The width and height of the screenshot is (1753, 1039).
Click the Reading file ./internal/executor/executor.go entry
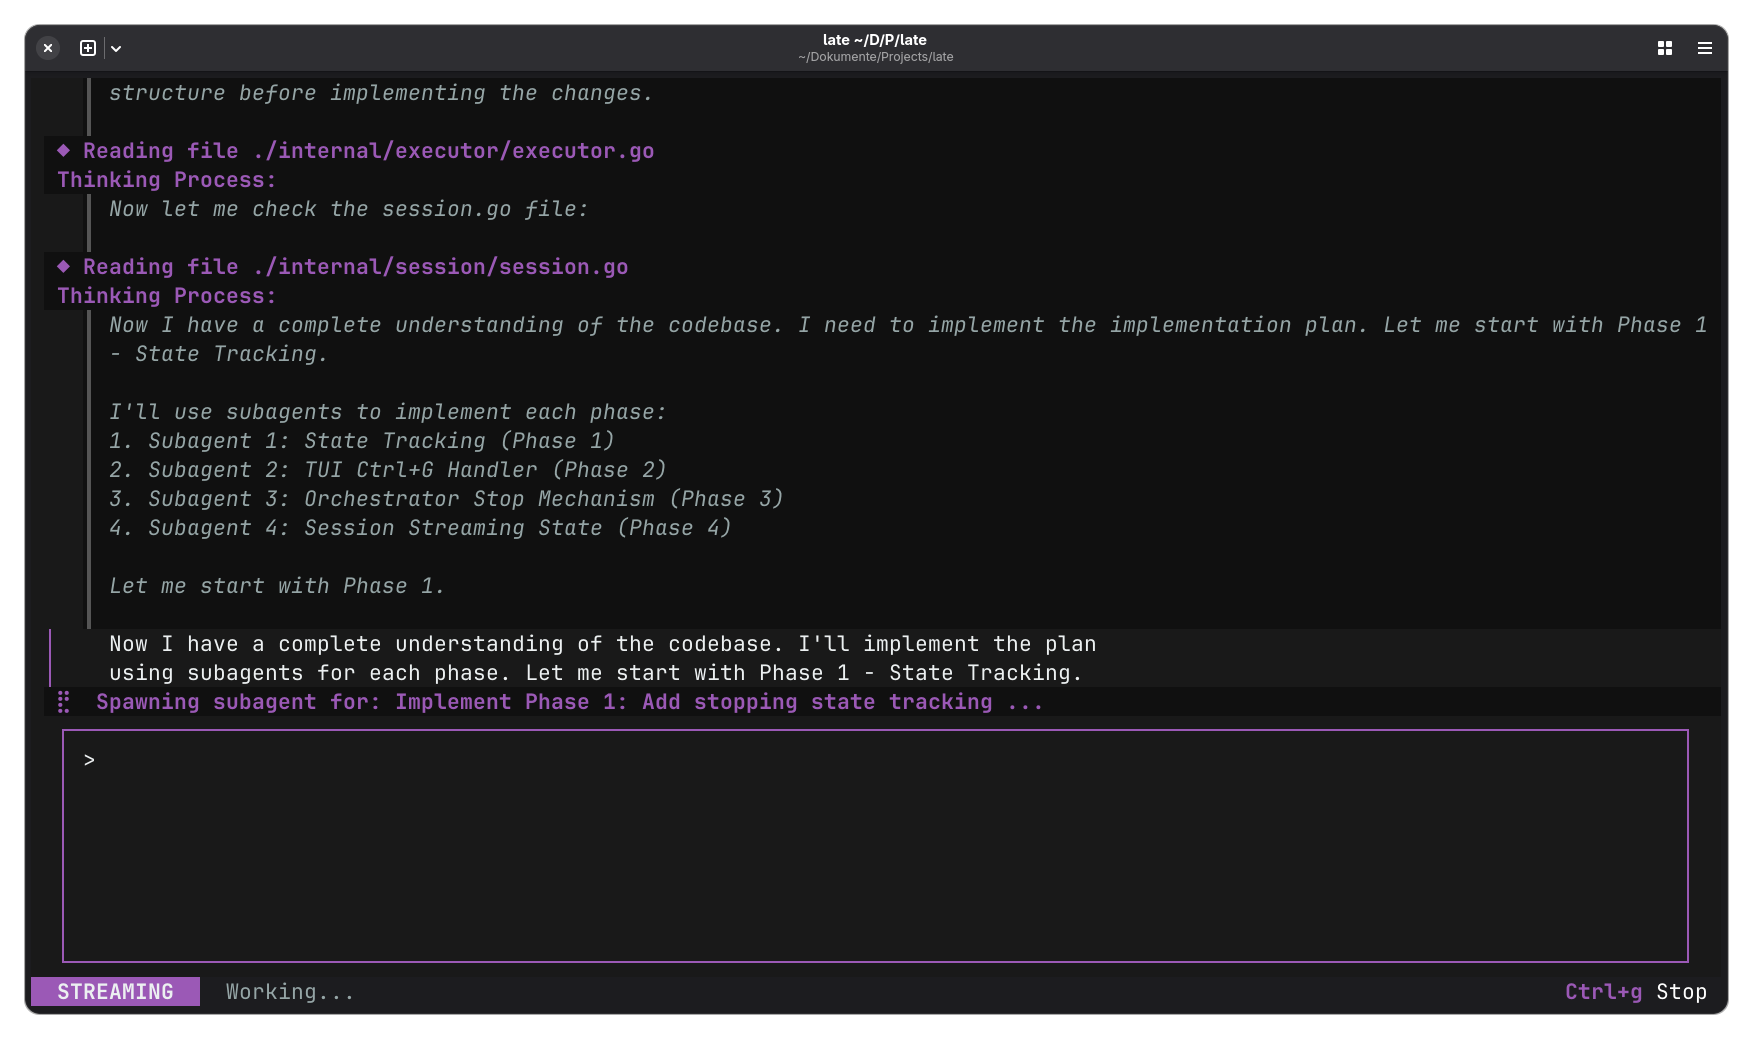[368, 151]
